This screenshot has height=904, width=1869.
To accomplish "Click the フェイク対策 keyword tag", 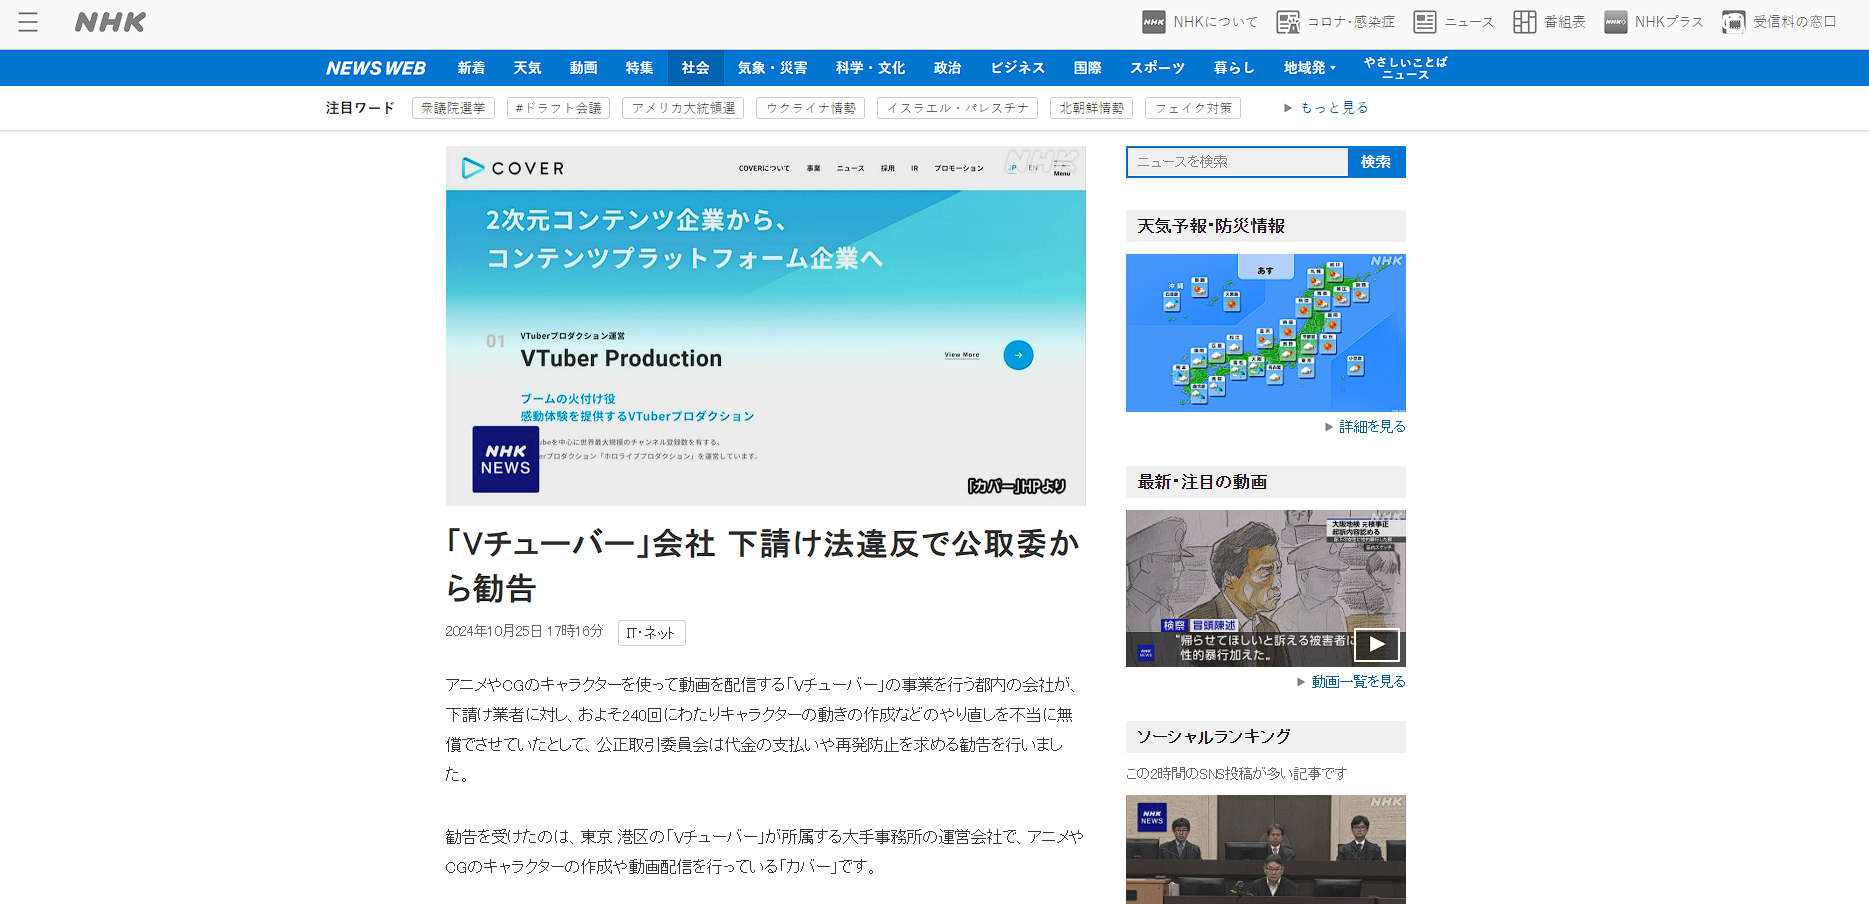I will click(1192, 108).
